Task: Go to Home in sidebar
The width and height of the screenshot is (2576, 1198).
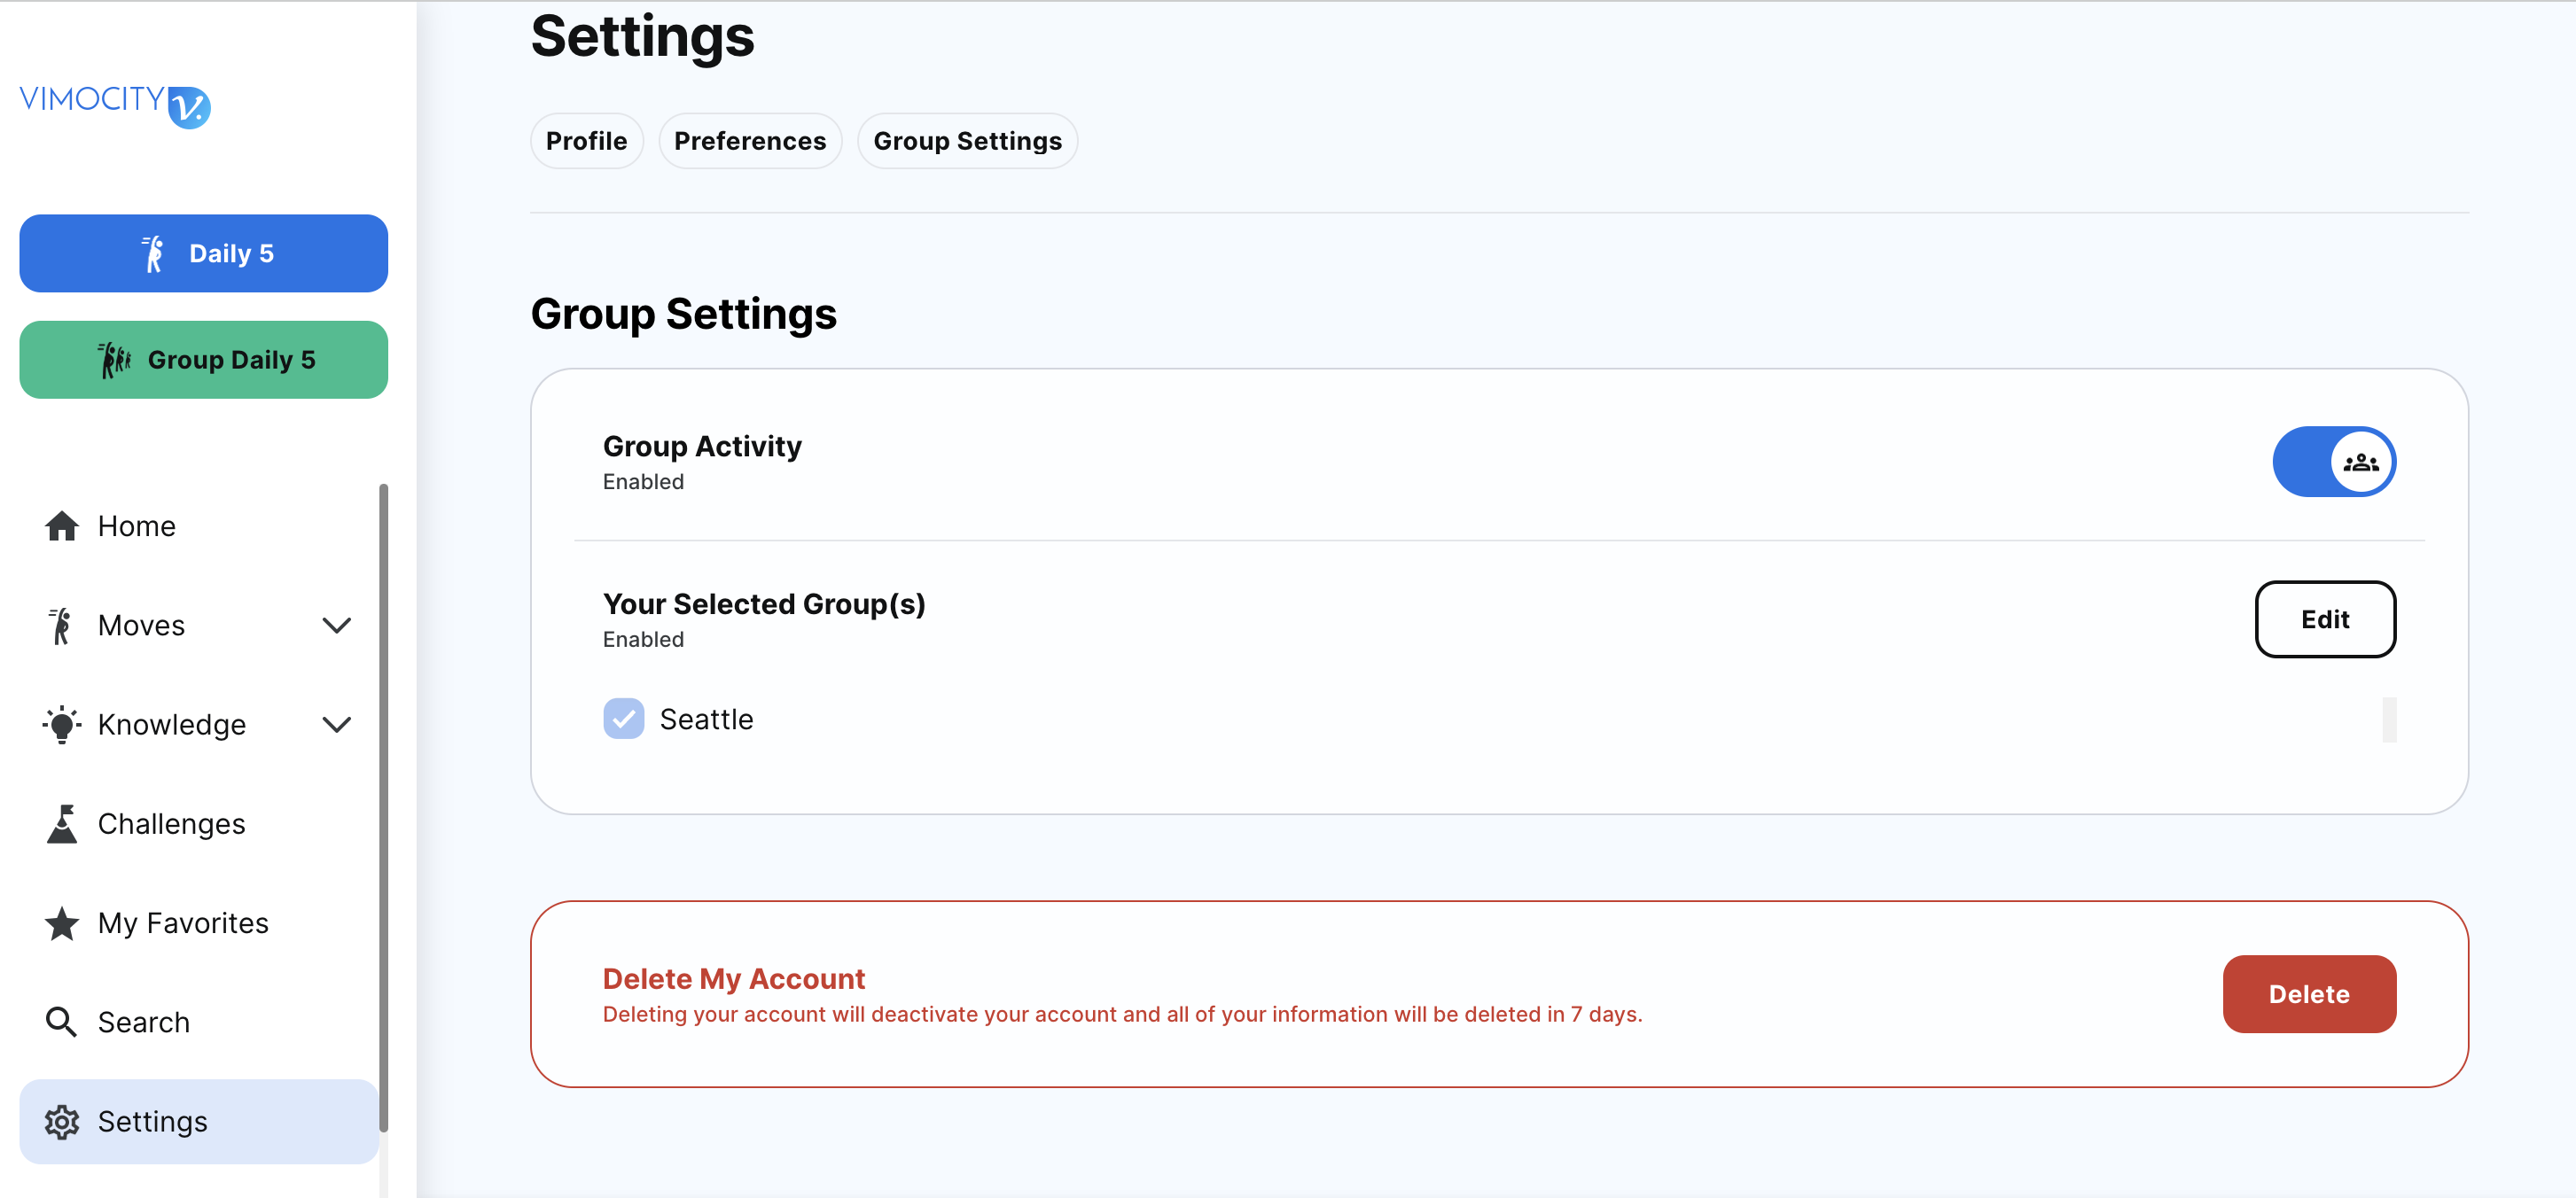Action: pyautogui.click(x=199, y=526)
